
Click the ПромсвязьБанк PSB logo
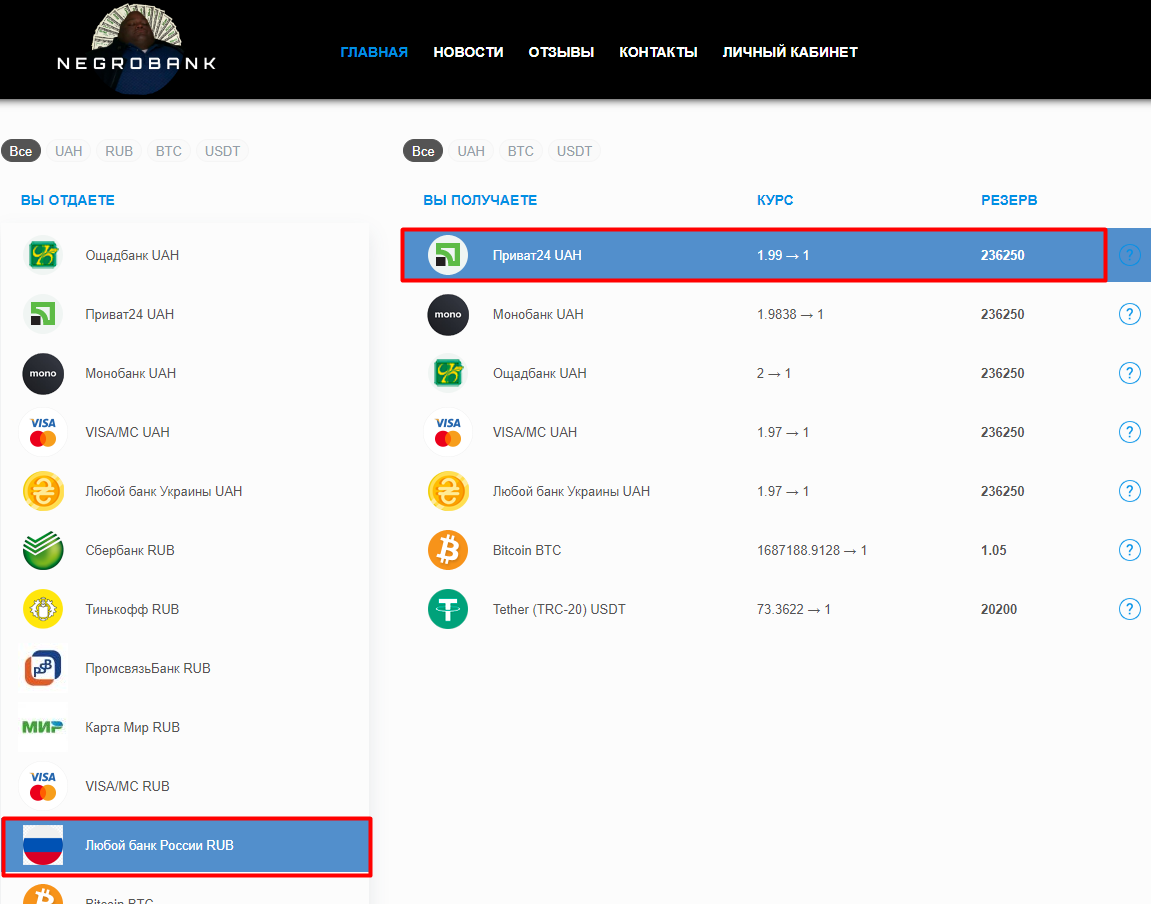pyautogui.click(x=43, y=668)
